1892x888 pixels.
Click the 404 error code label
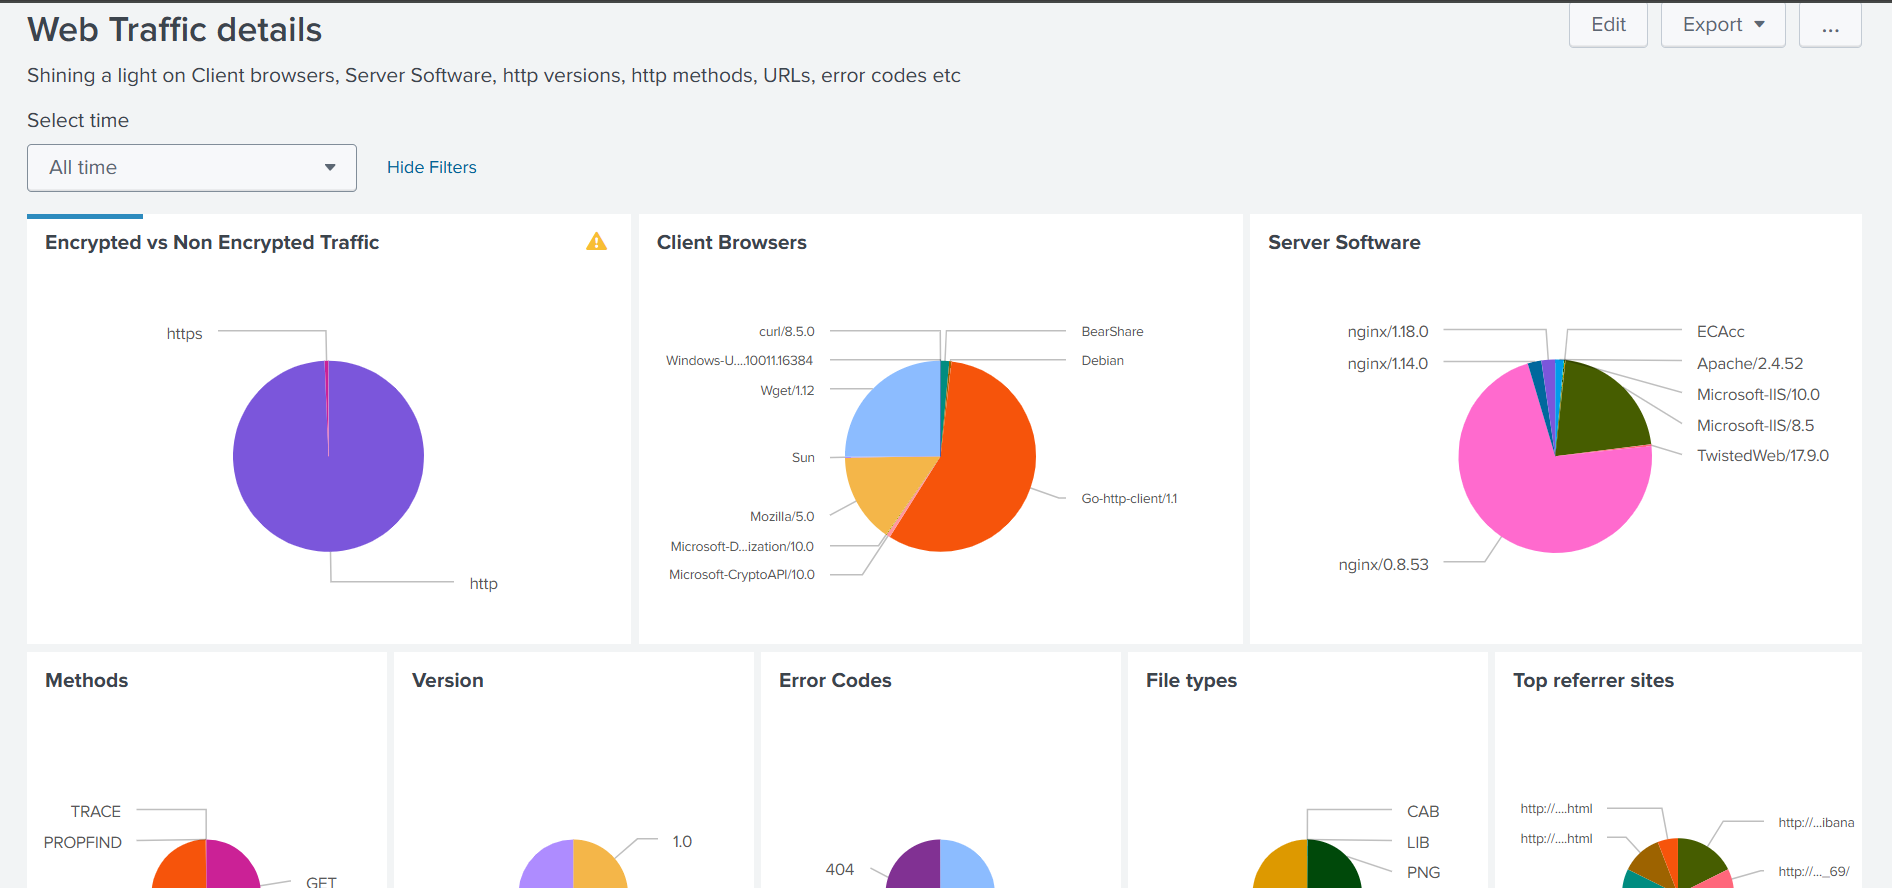coord(840,870)
